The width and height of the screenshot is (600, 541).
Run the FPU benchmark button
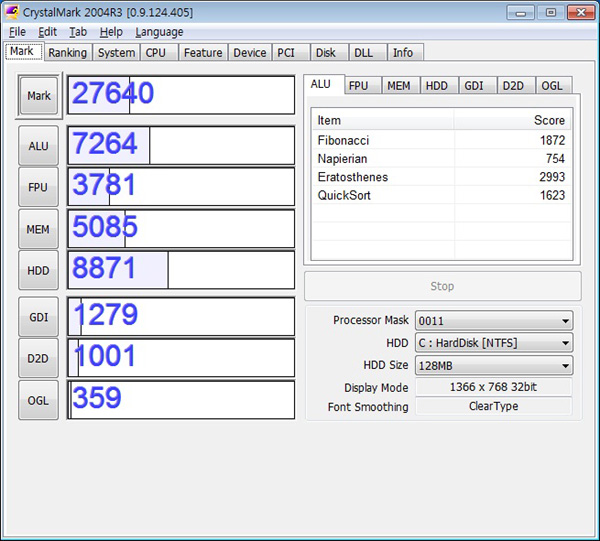click(x=38, y=187)
